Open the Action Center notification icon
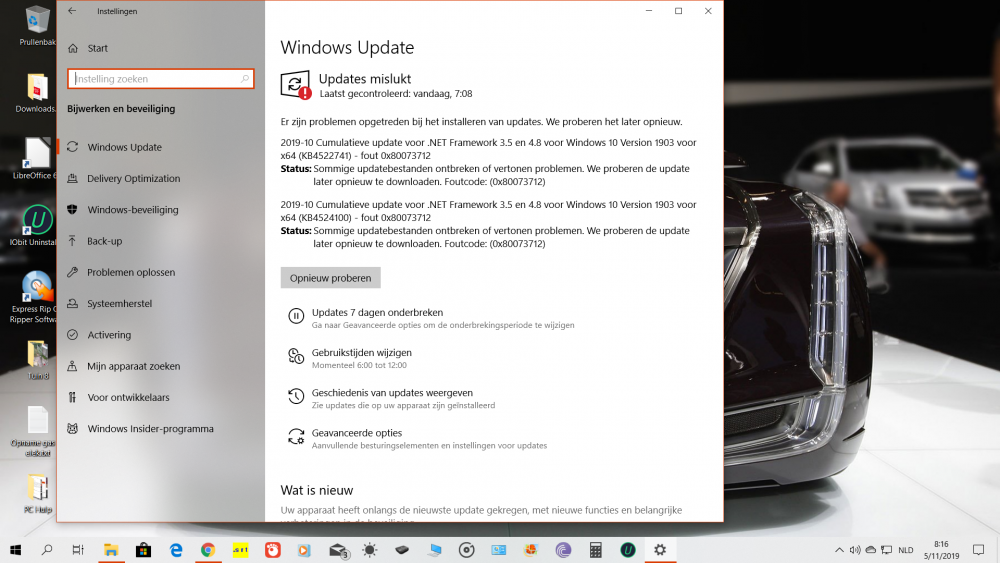Screen dimensions: 1000x563 click(x=978, y=550)
